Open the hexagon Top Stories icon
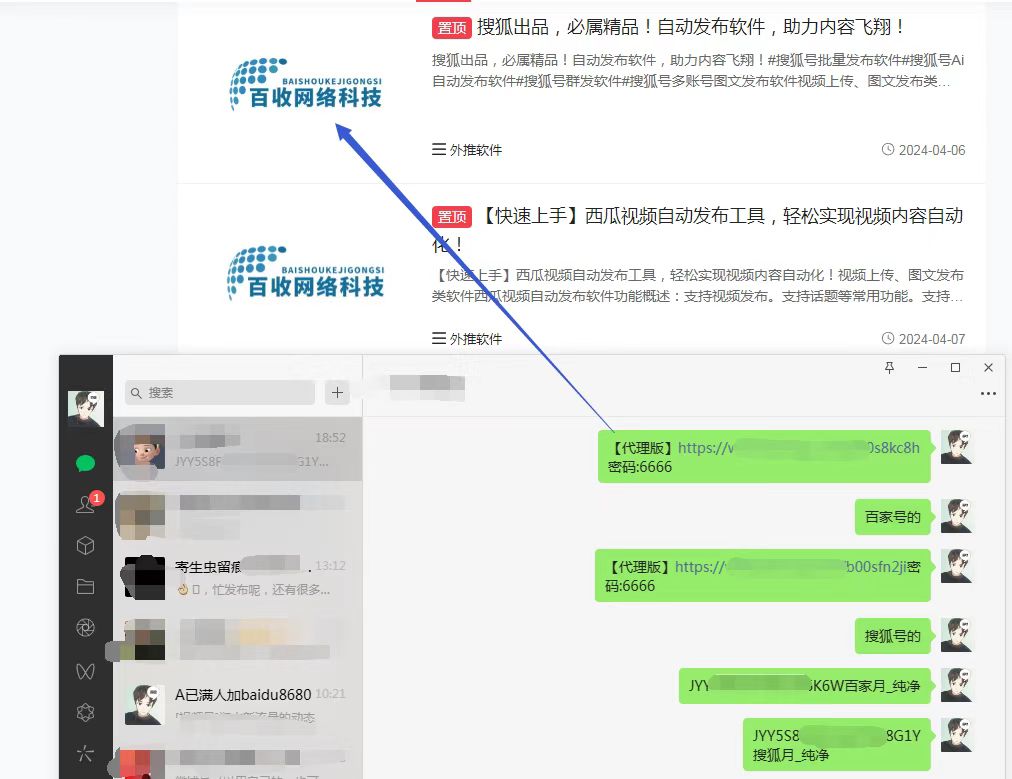Image resolution: width=1012 pixels, height=779 pixels. (x=85, y=713)
